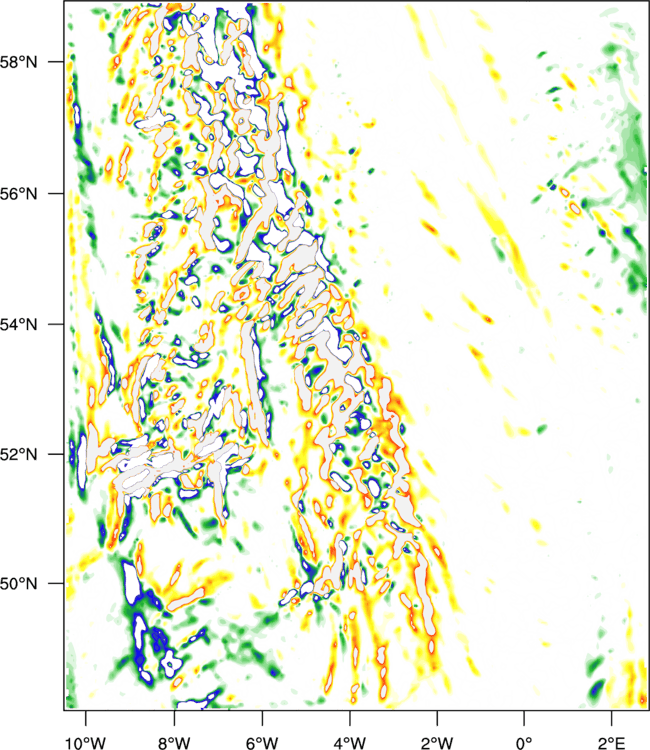Image resolution: width=650 pixels, height=750 pixels.
Task: Click the 8°W longitude label
Action: tap(175, 743)
